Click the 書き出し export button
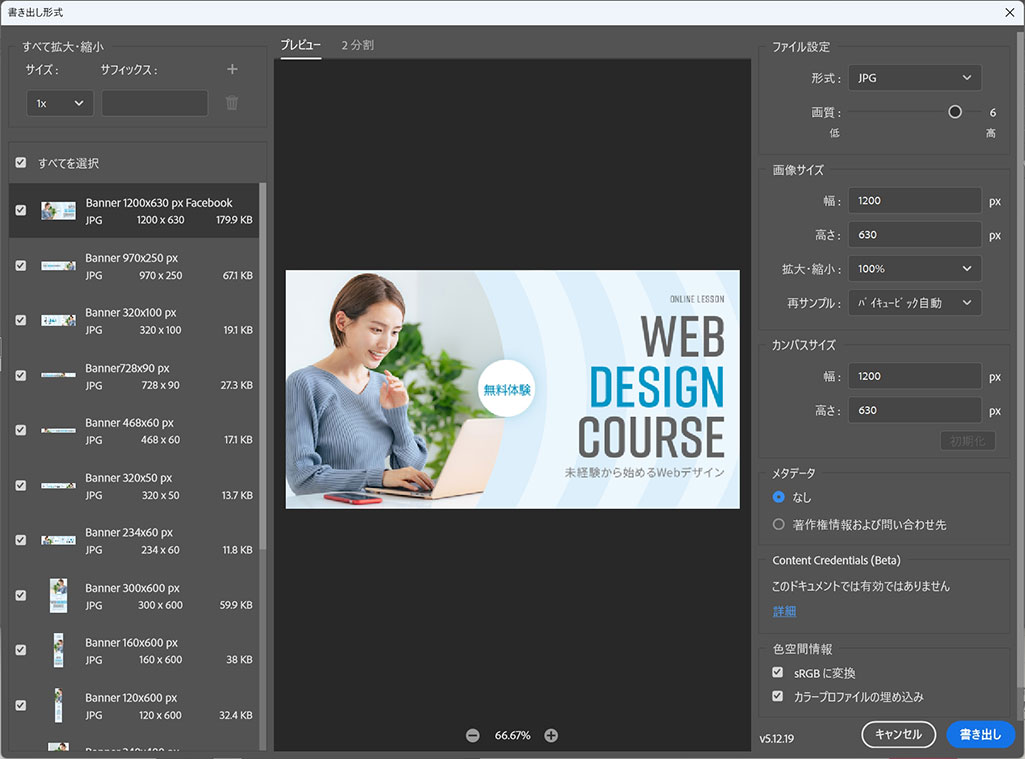1025x759 pixels. [980, 735]
